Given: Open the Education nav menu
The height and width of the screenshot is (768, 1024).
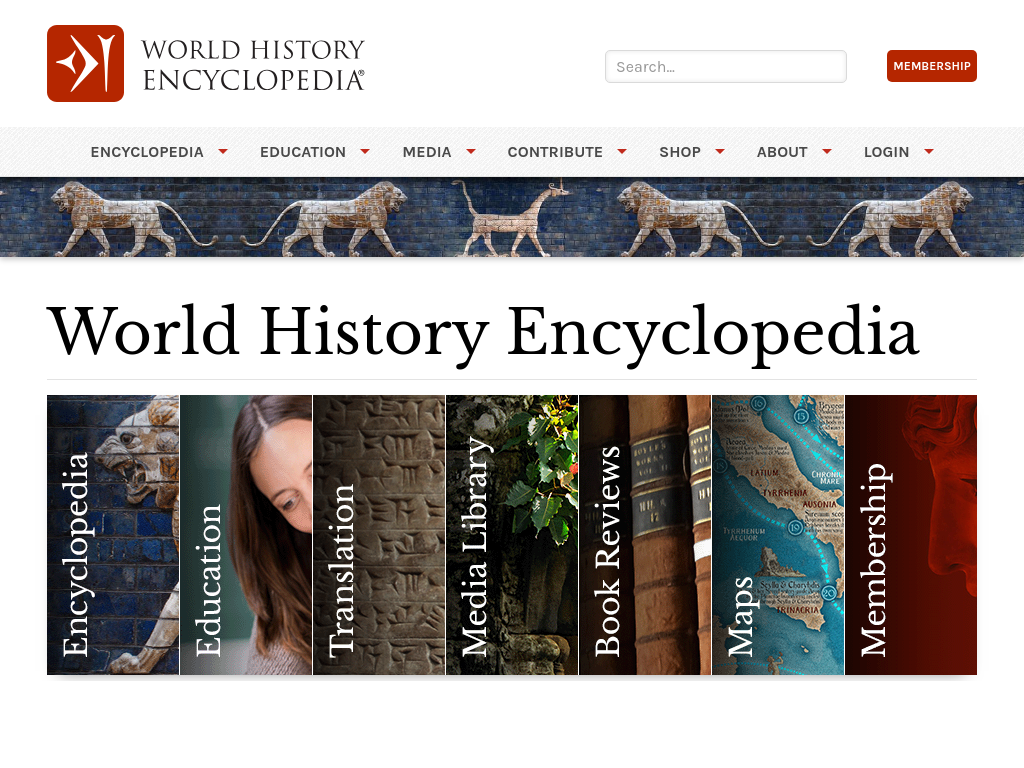Looking at the screenshot, I should (303, 152).
